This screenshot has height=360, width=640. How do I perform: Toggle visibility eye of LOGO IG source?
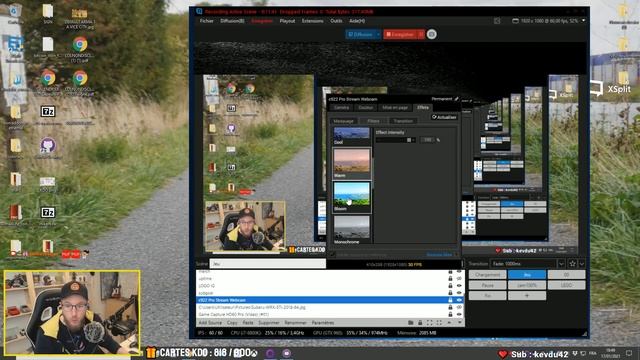459,286
